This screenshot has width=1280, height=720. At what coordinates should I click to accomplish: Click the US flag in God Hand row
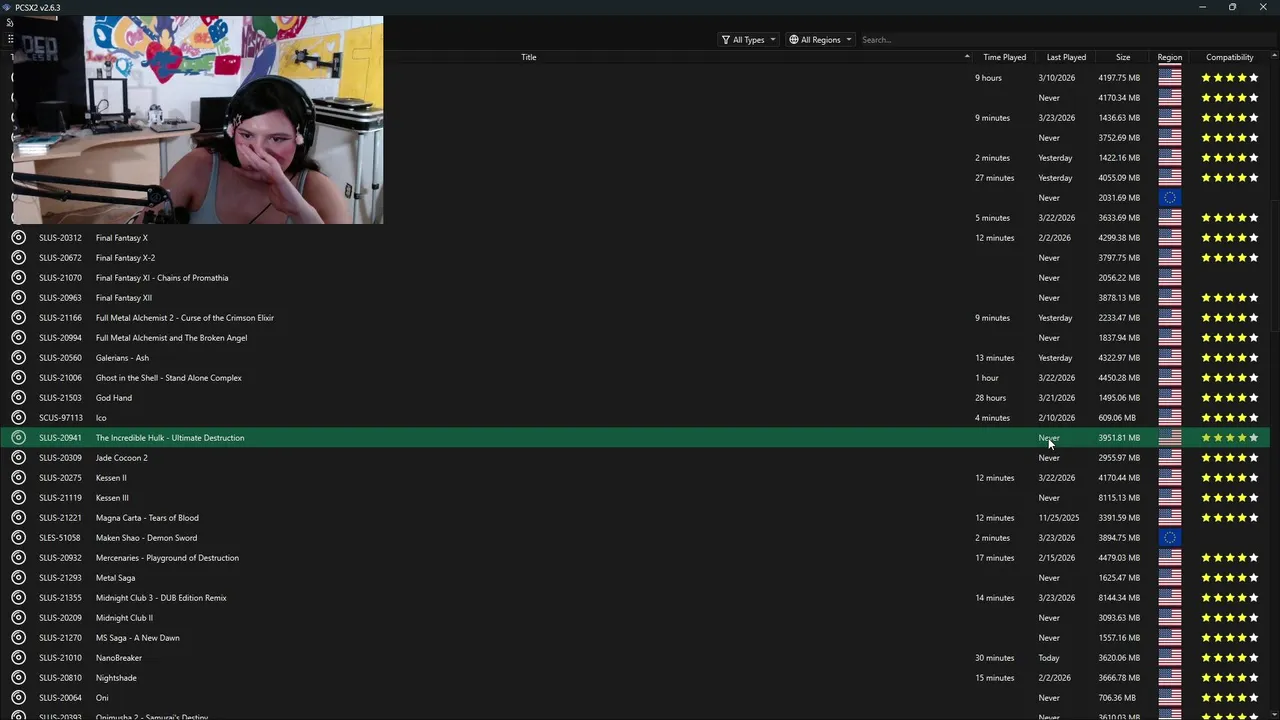1169,398
